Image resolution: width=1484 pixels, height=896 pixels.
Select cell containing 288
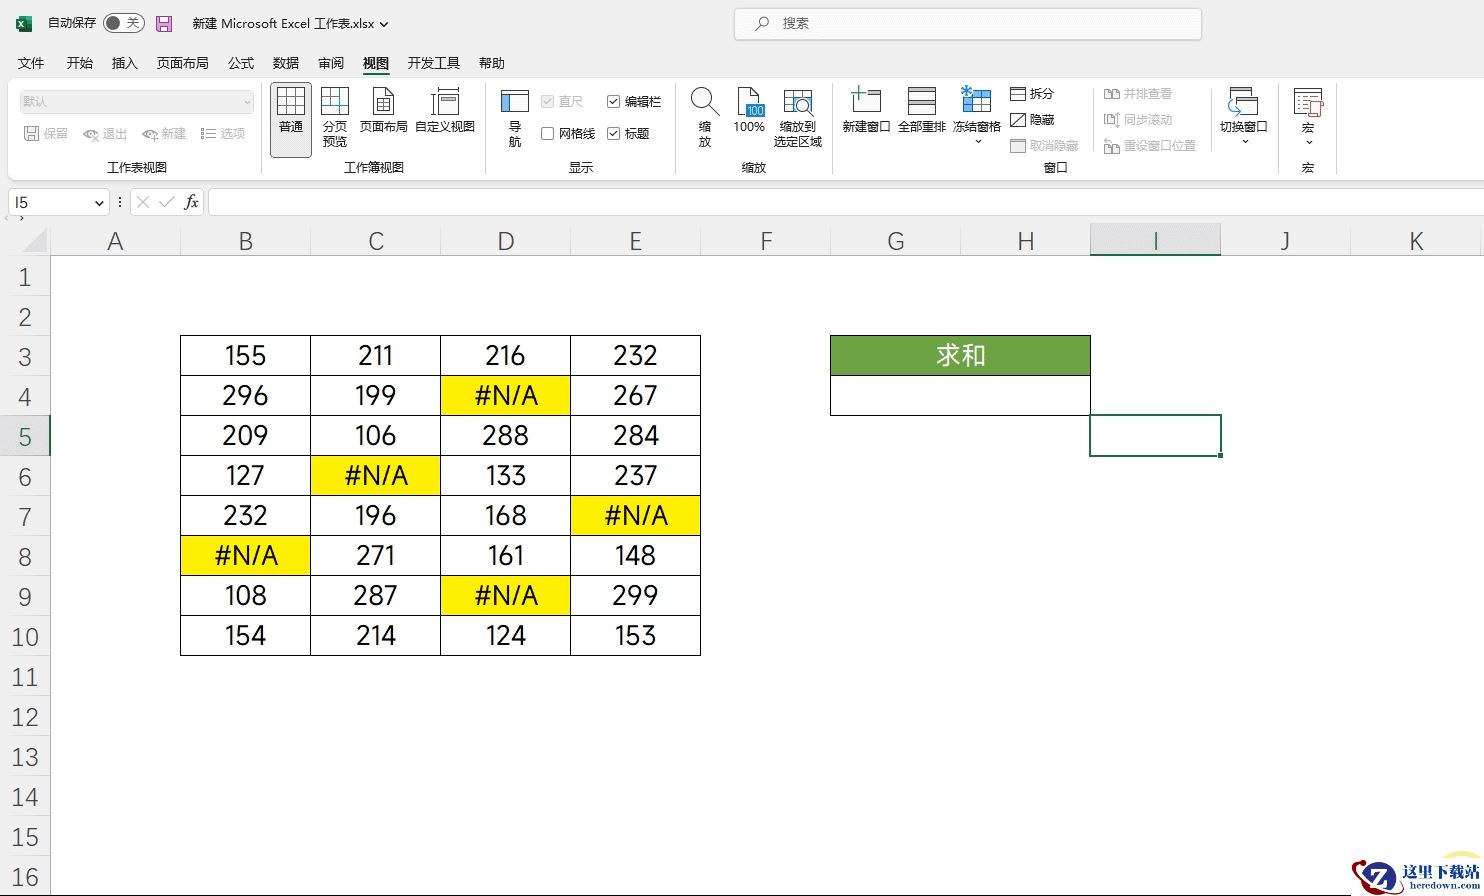[x=505, y=435]
